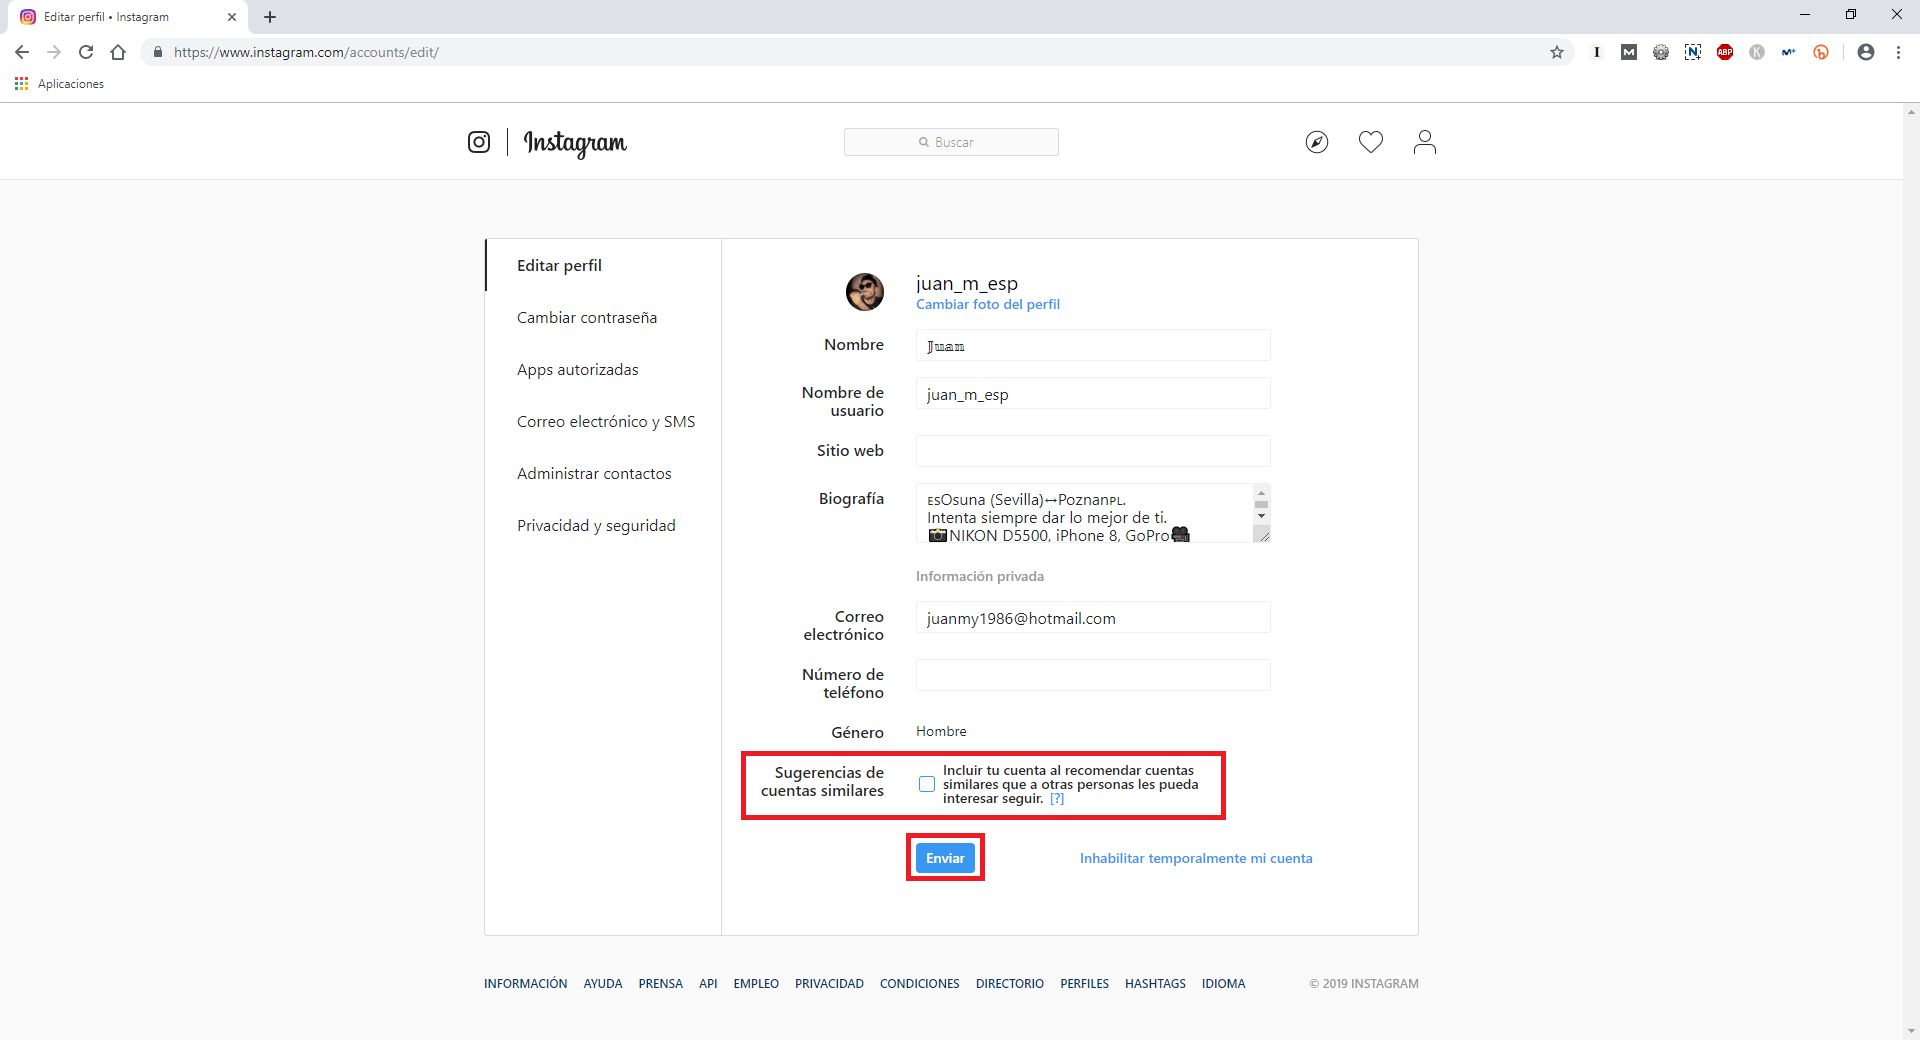This screenshot has height=1040, width=1920.
Task: Click the Nombre de usuario input field
Action: (1093, 393)
